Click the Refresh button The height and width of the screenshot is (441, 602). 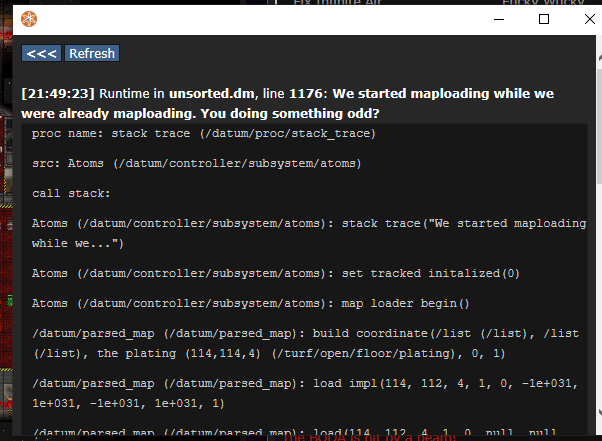click(92, 53)
